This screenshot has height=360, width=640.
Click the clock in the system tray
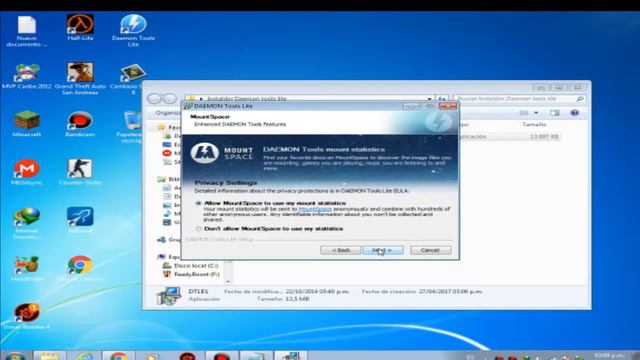[608, 356]
